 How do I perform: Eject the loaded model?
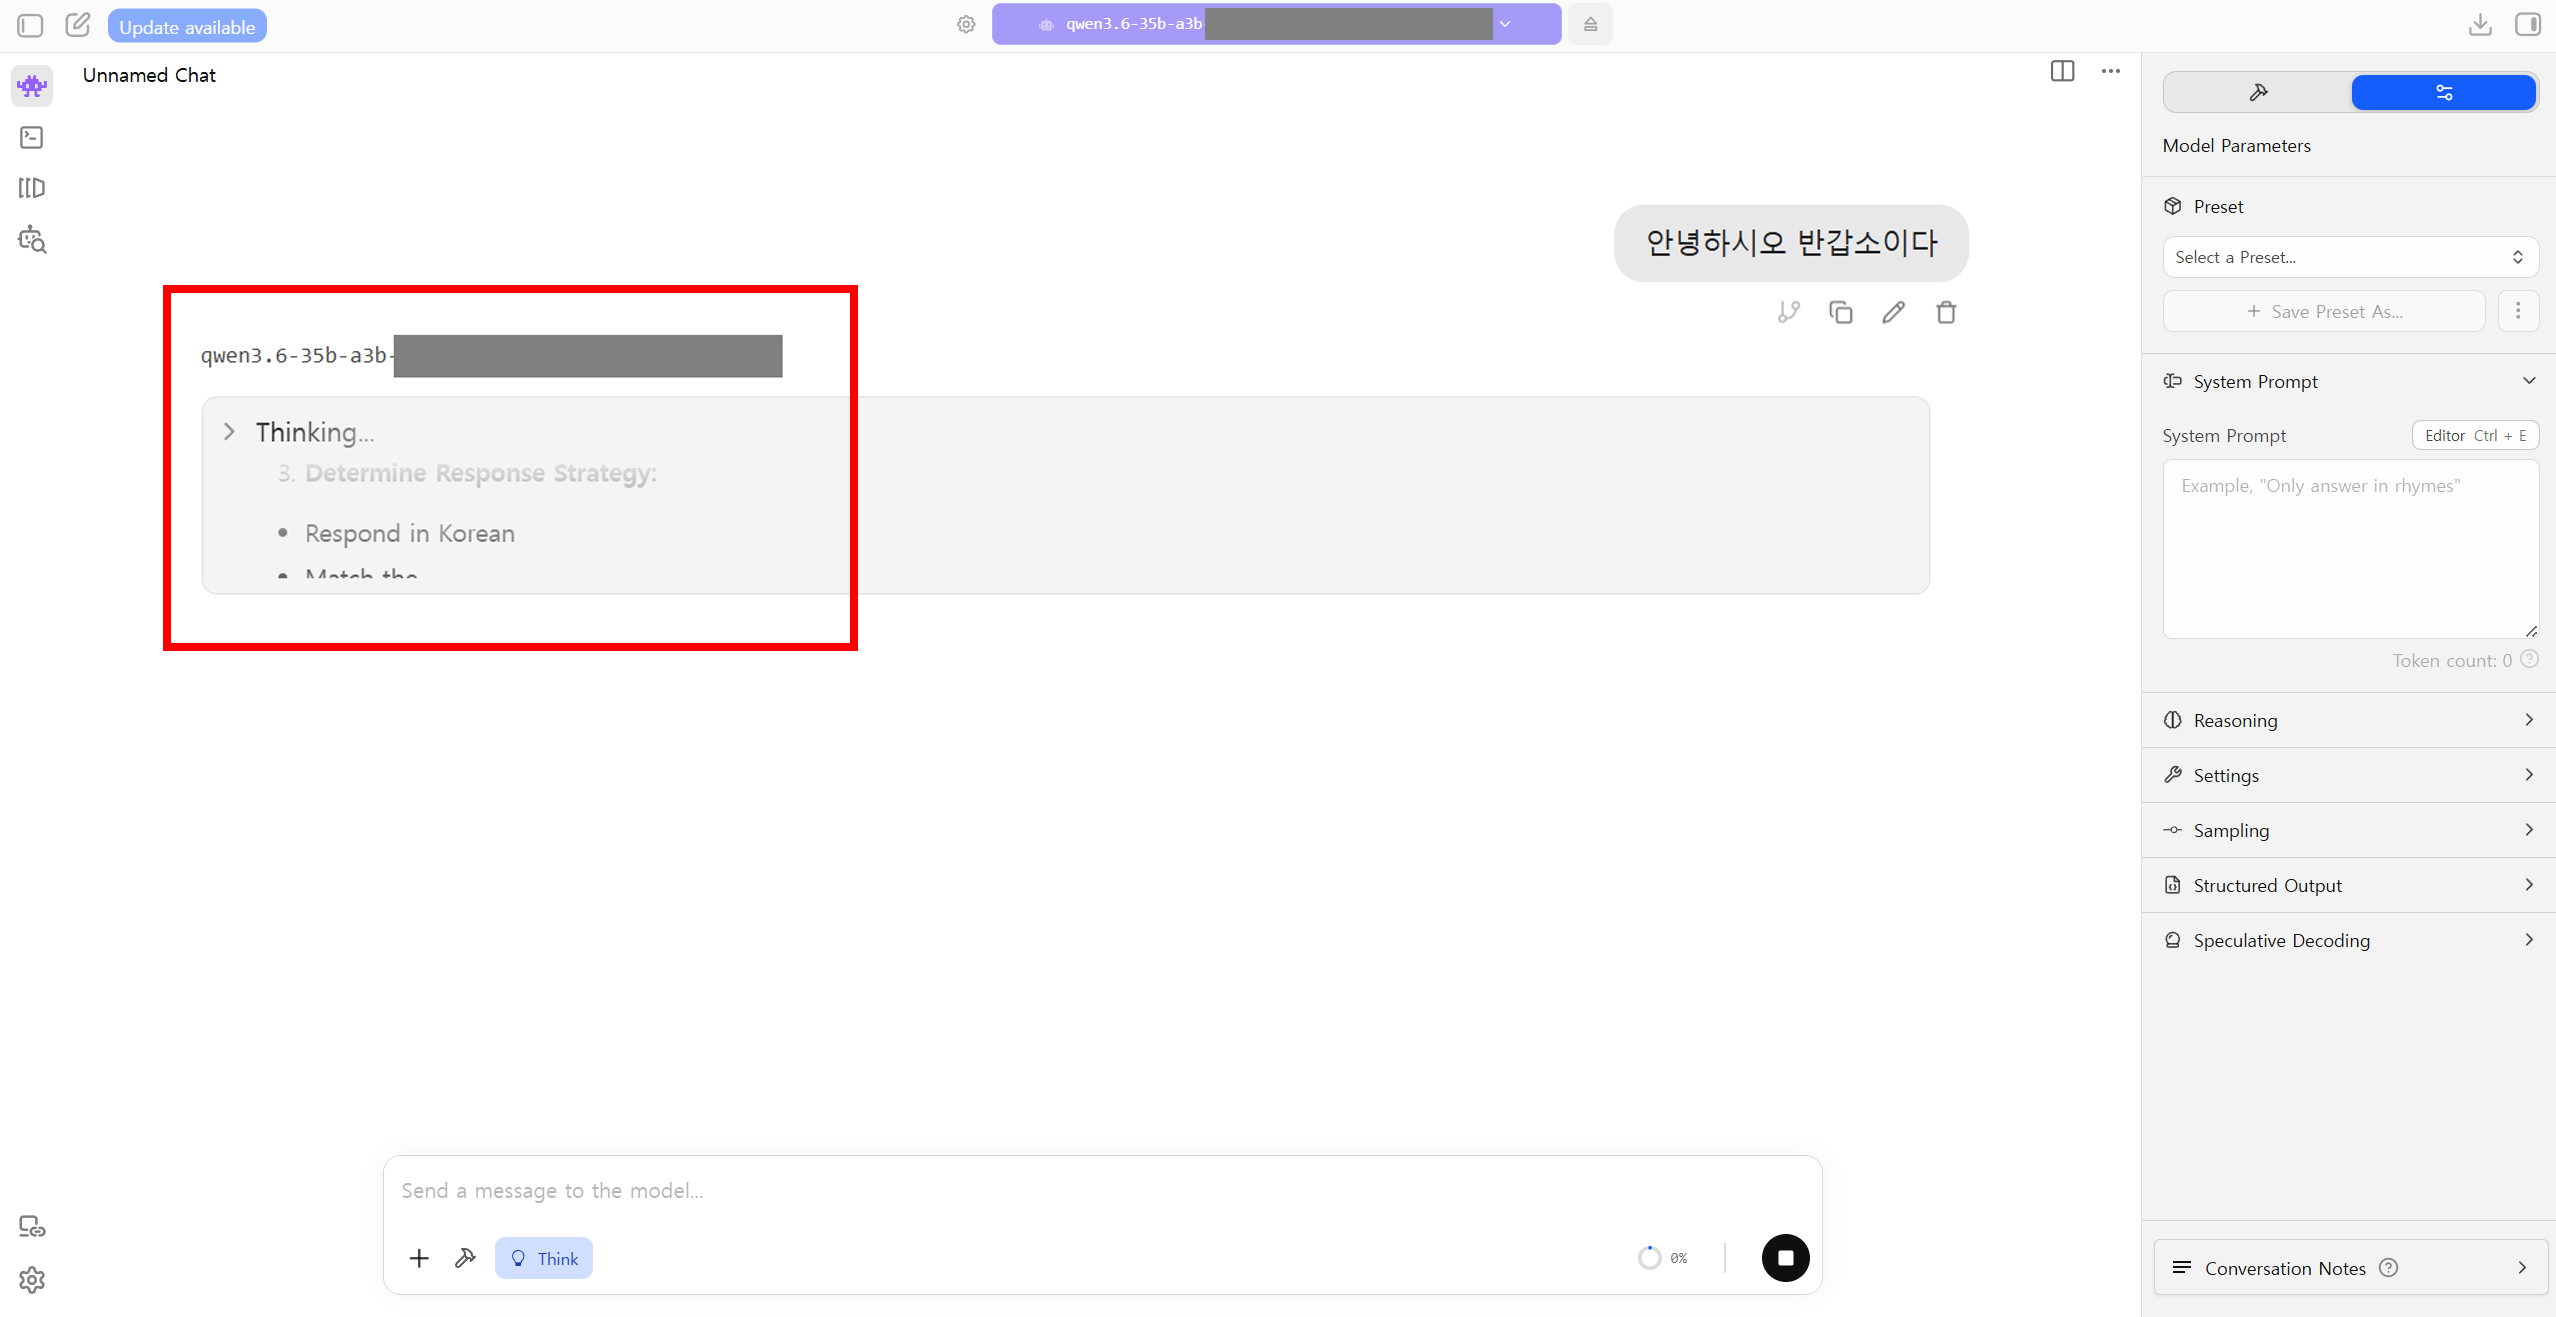[x=1590, y=24]
